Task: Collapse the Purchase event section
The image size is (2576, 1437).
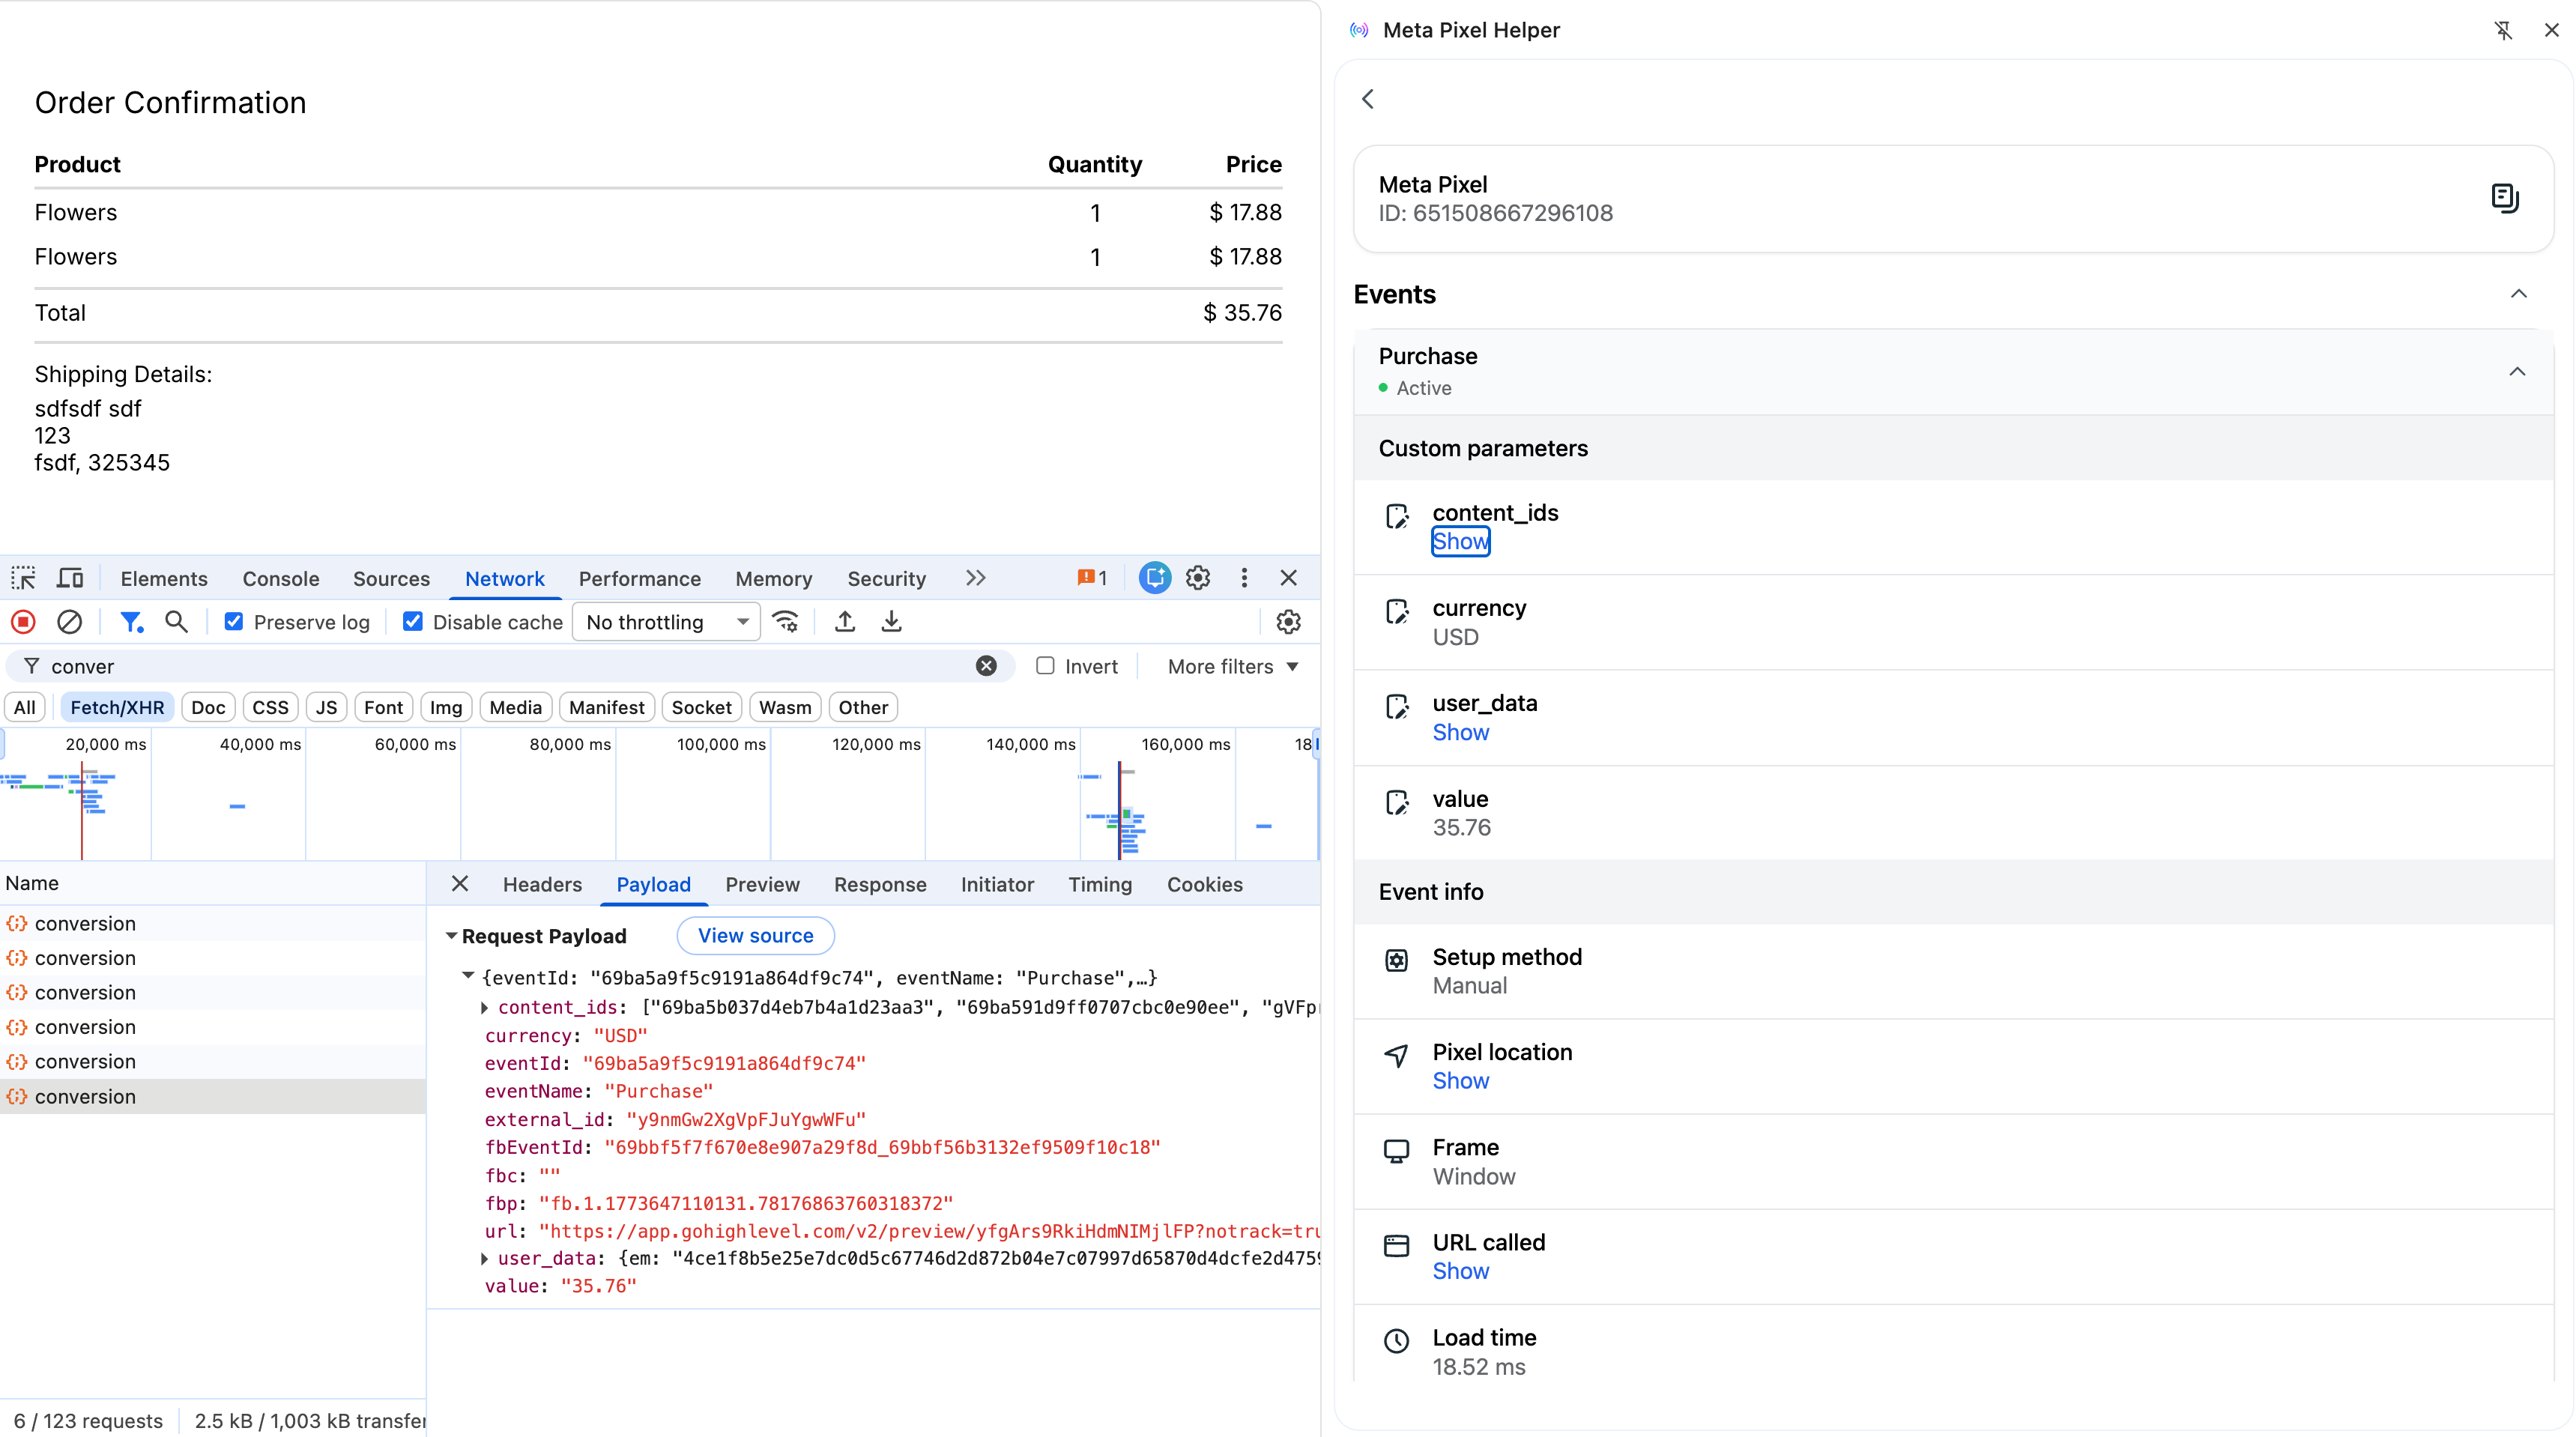Action: pyautogui.click(x=2517, y=372)
